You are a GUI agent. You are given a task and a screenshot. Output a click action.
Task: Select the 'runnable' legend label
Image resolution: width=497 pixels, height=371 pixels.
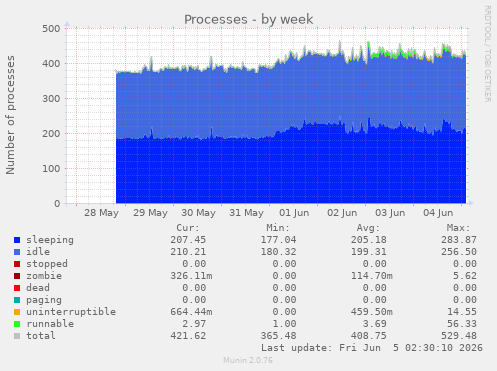tap(50, 324)
